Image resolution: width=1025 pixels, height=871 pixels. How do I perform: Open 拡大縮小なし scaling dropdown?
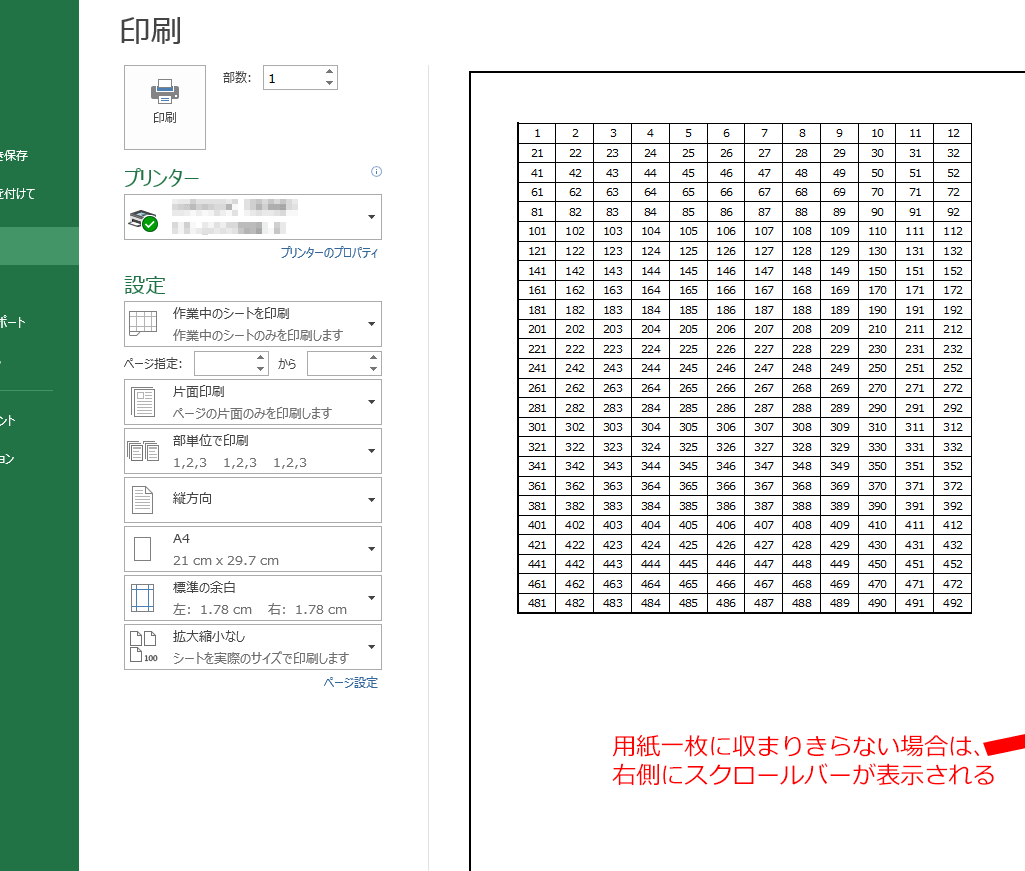tap(253, 647)
